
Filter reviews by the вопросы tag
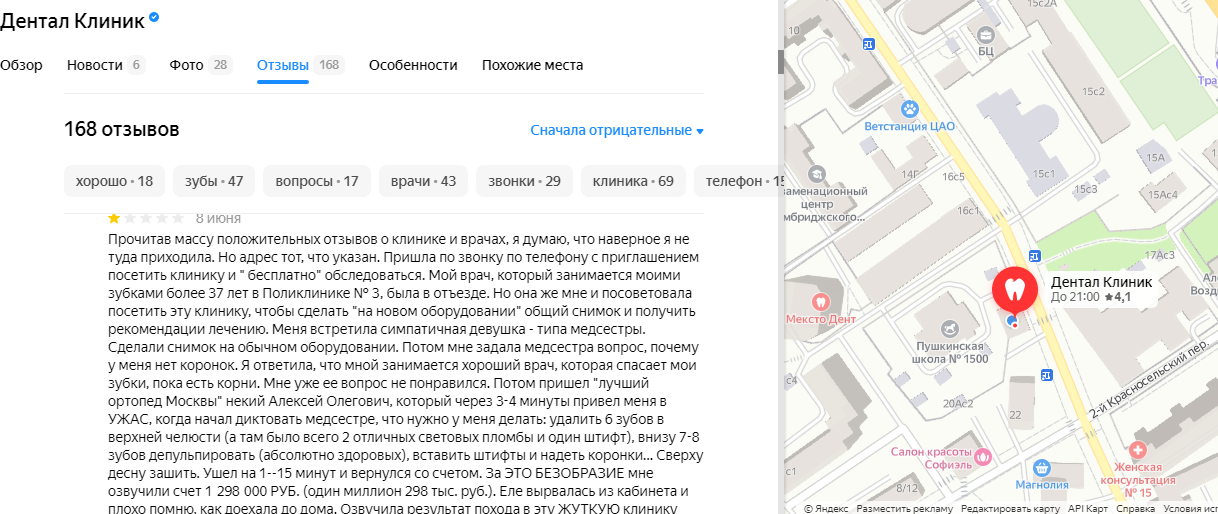point(317,181)
